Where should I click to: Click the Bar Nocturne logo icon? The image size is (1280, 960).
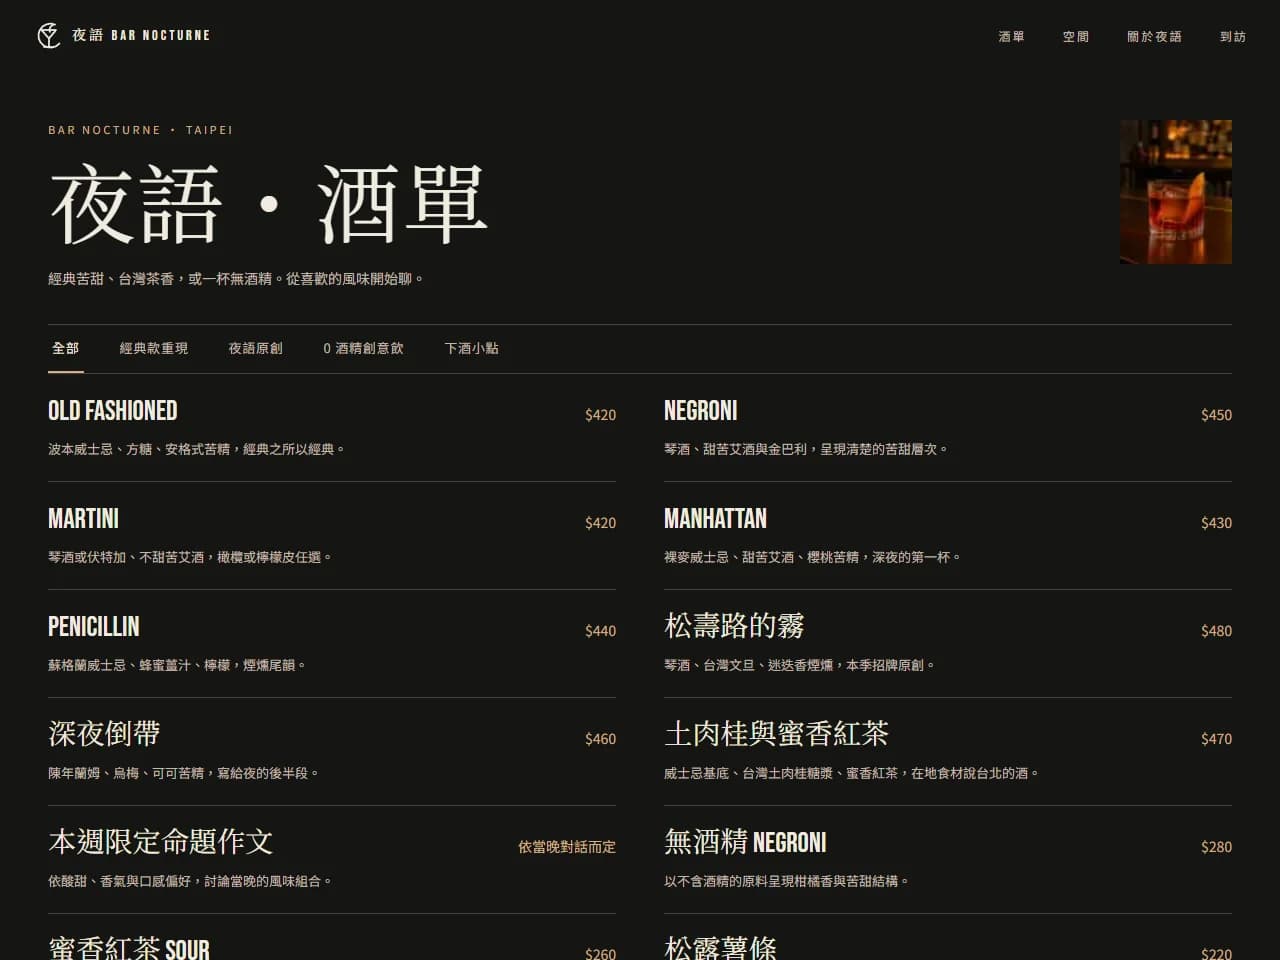point(48,36)
